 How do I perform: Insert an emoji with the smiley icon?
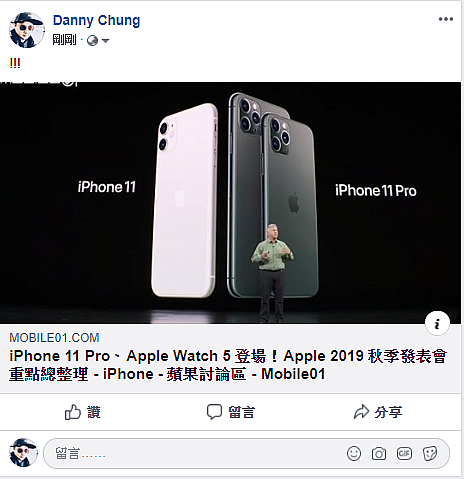coord(354,454)
